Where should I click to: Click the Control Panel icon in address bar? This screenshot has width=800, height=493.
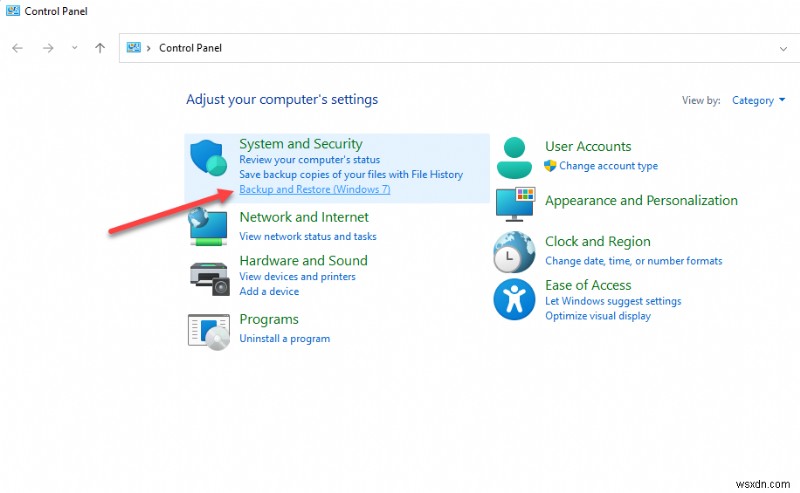[x=134, y=47]
